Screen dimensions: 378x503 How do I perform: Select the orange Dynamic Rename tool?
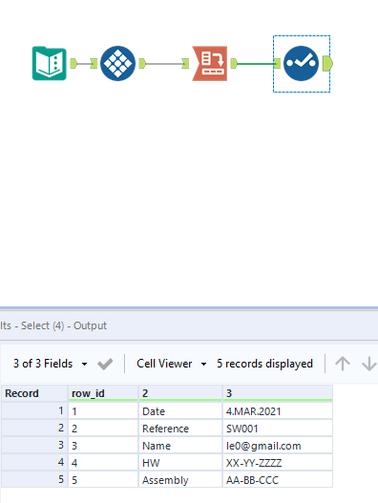coord(210,63)
